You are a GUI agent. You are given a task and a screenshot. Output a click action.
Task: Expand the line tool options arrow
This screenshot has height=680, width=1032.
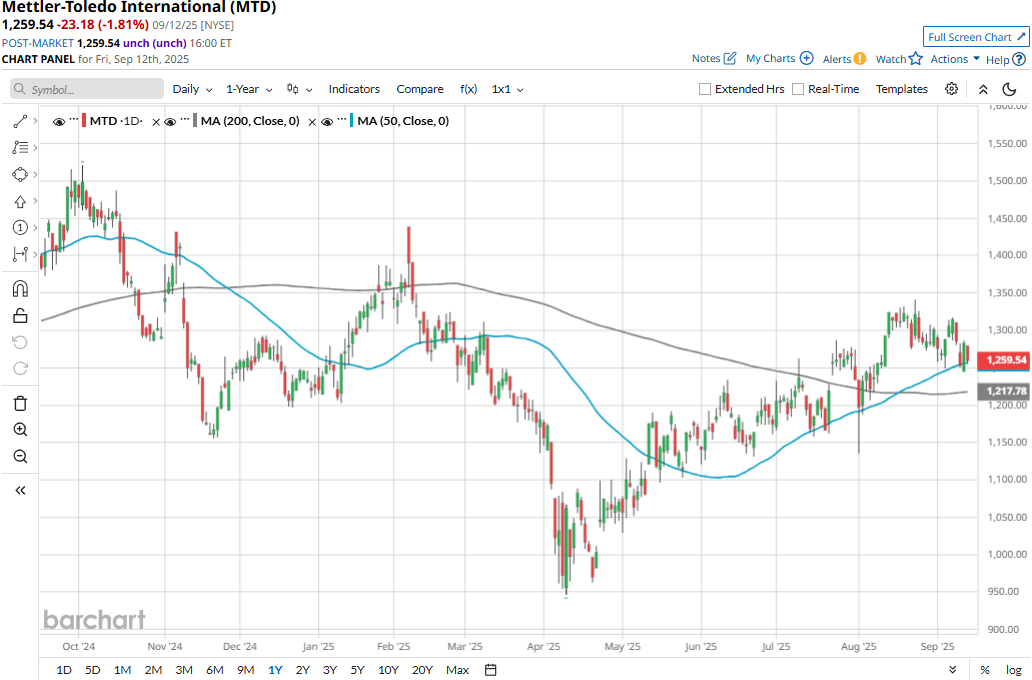35,121
